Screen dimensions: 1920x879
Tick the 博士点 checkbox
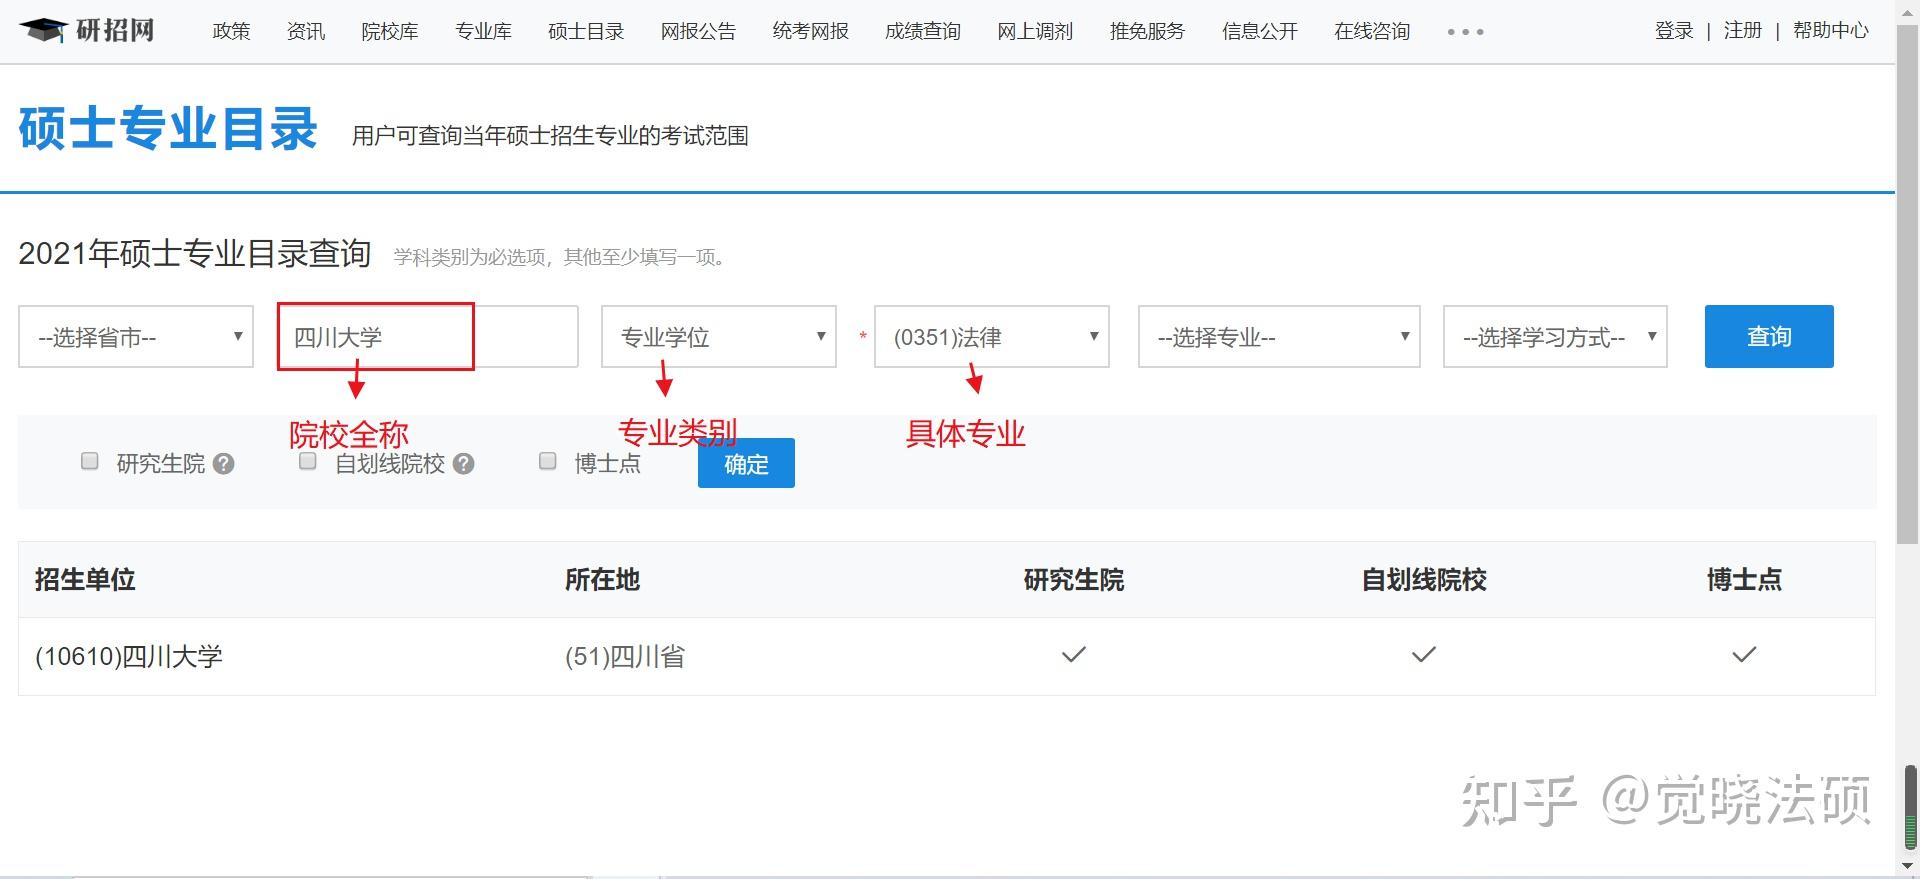point(547,461)
